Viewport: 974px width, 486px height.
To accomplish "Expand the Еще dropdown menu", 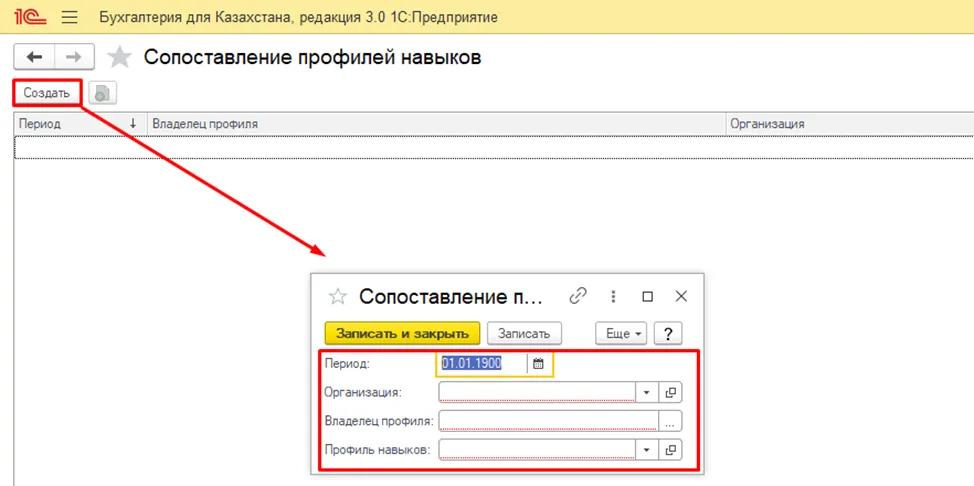I will pyautogui.click(x=621, y=333).
